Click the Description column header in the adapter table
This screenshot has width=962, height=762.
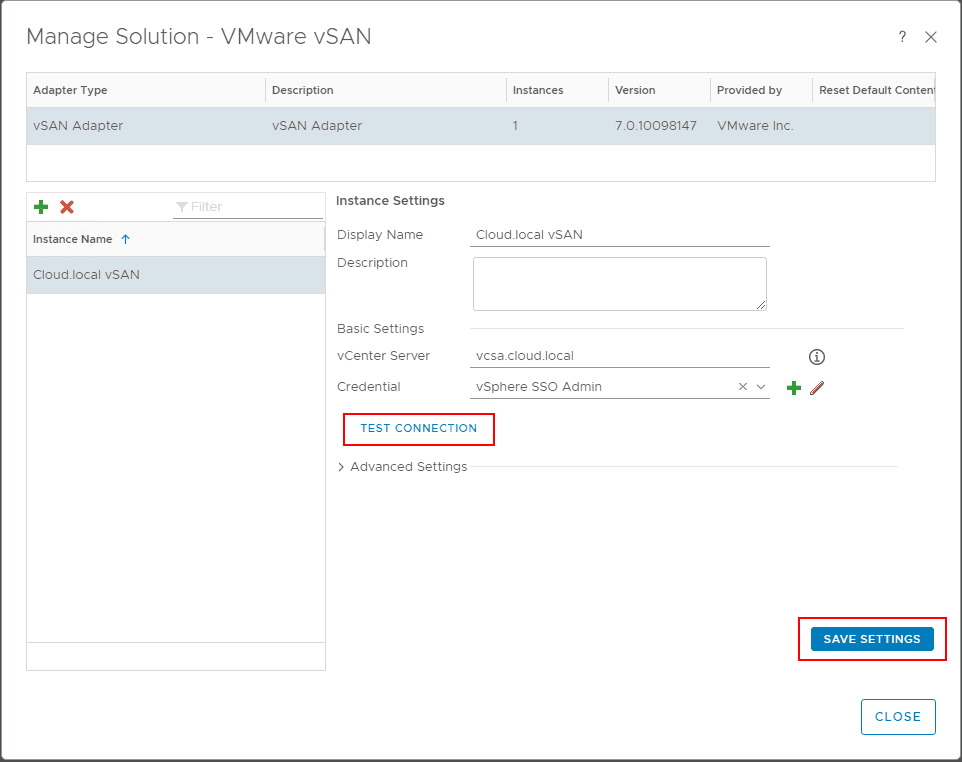[x=386, y=90]
